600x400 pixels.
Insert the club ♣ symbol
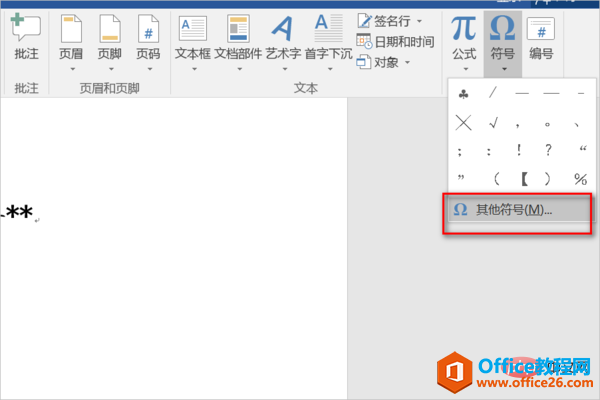[x=463, y=94]
